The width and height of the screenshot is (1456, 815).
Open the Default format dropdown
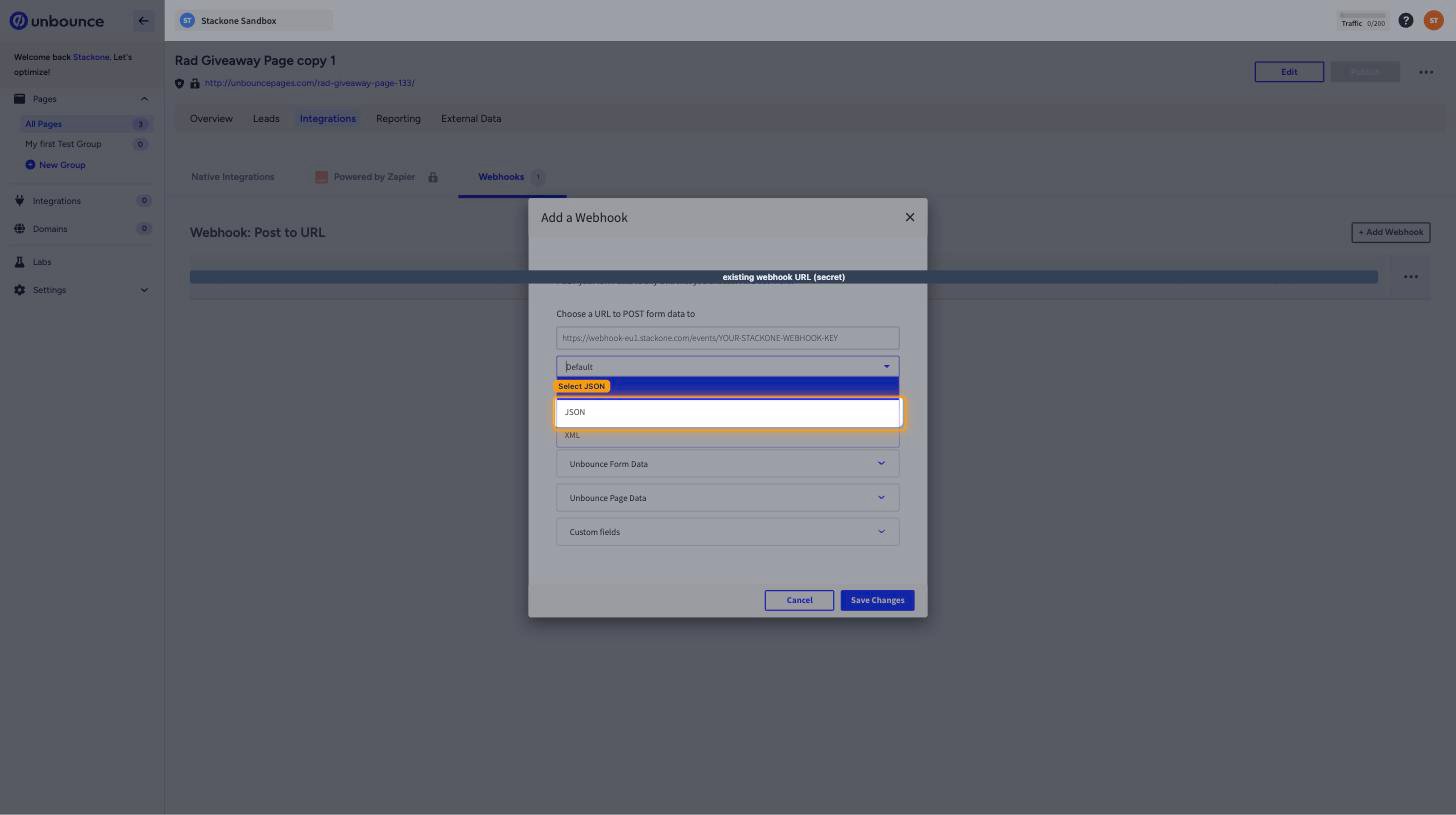pyautogui.click(x=728, y=366)
